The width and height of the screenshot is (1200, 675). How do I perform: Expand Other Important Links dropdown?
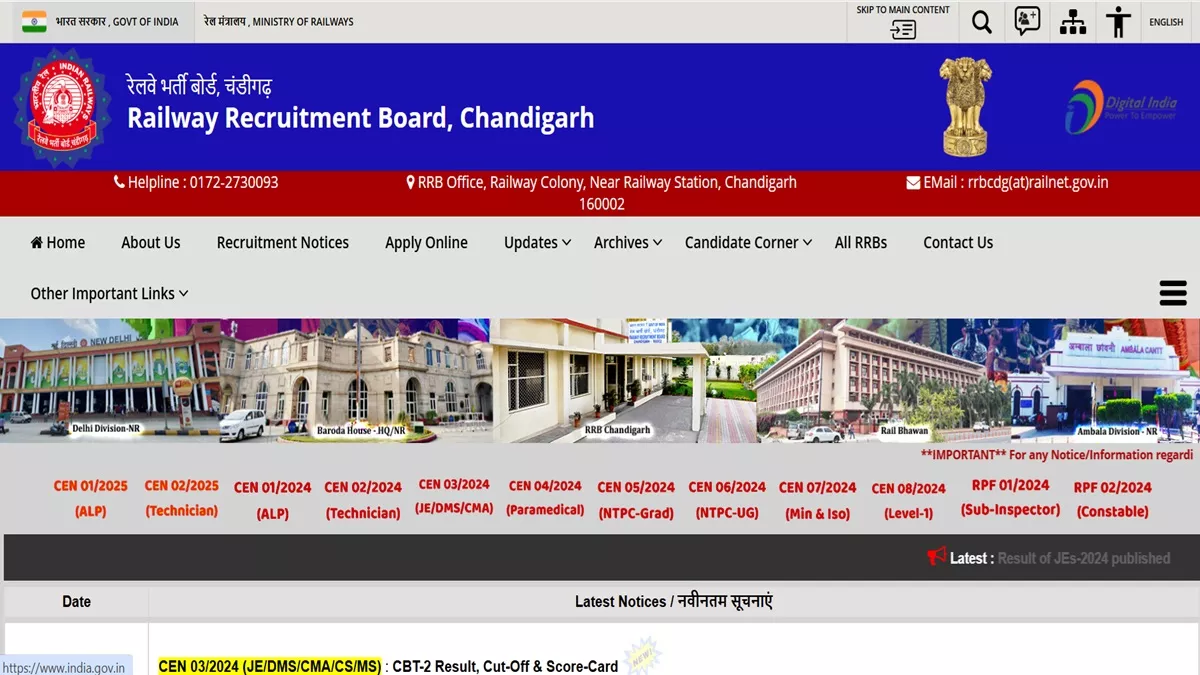(x=110, y=293)
